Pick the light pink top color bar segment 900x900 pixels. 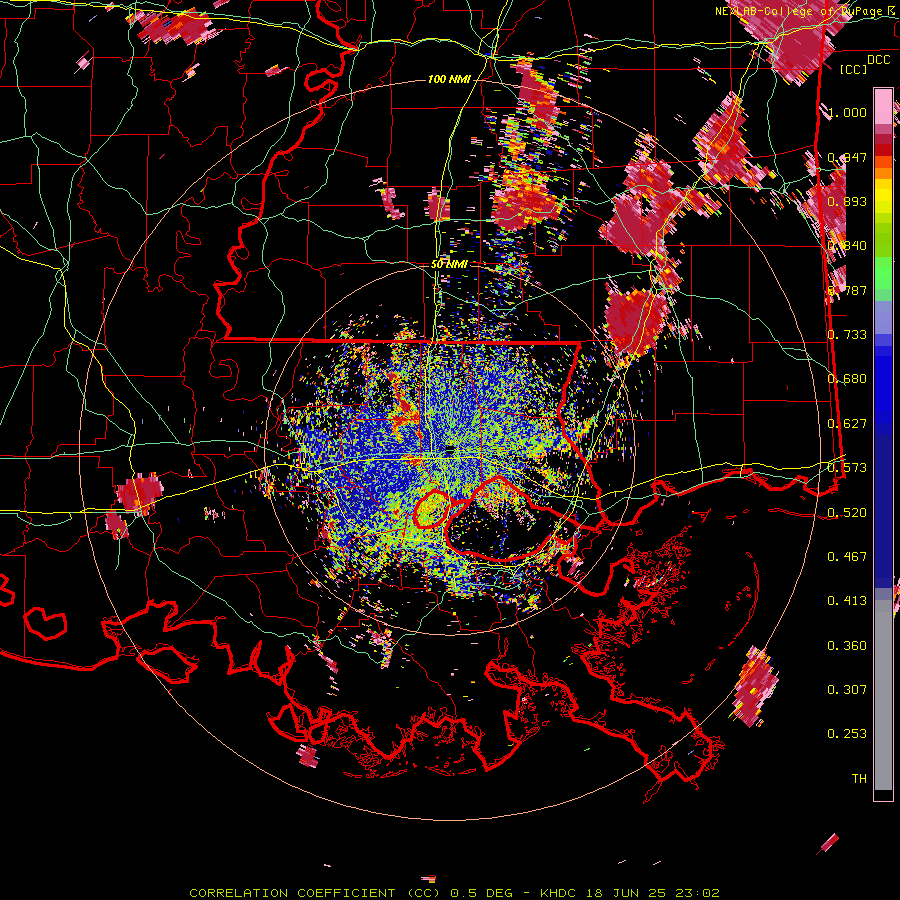pyautogui.click(x=883, y=106)
